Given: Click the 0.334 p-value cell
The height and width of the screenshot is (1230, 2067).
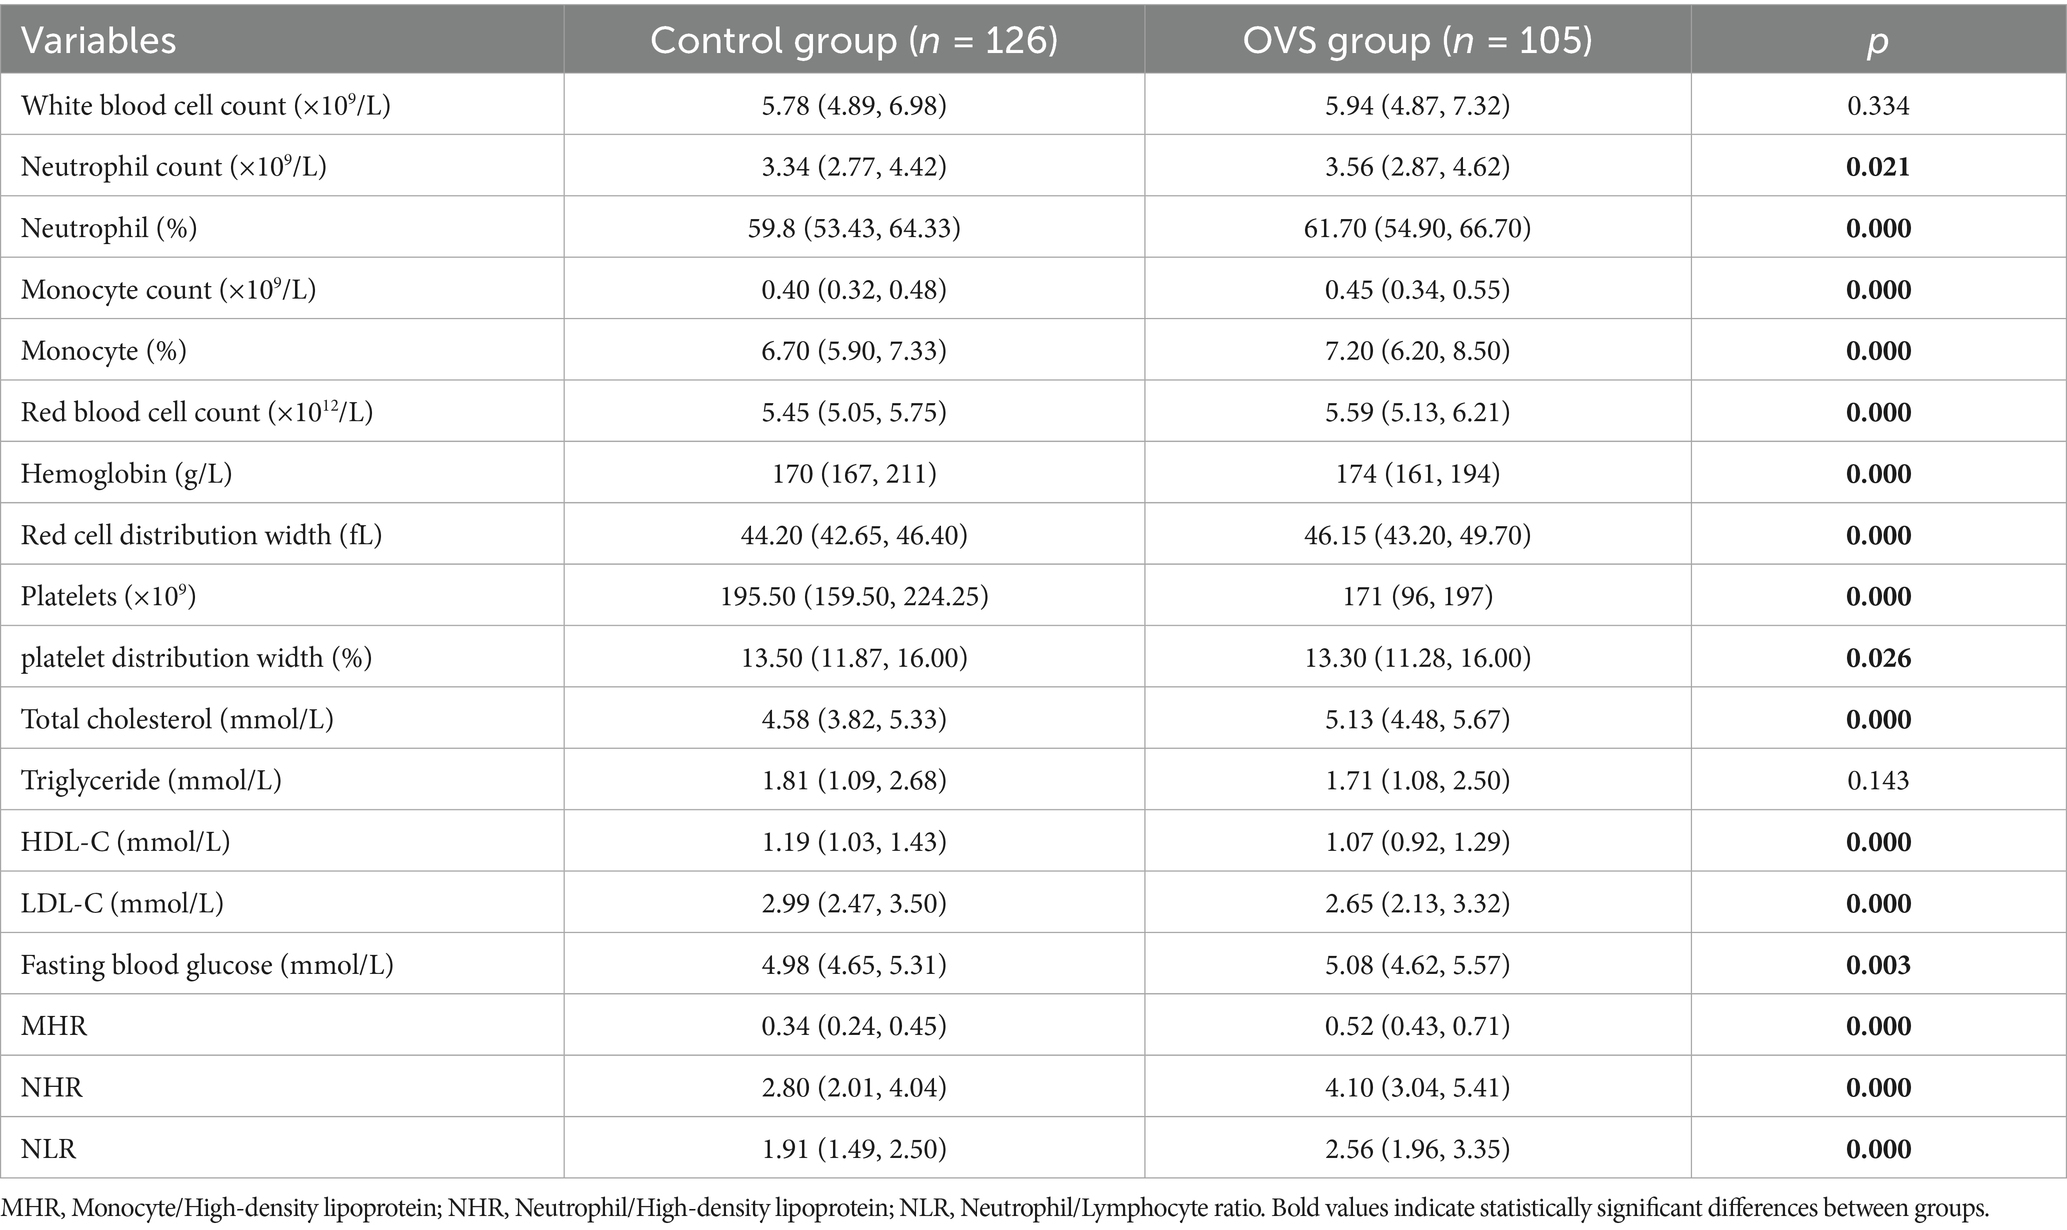Looking at the screenshot, I should (x=1878, y=105).
